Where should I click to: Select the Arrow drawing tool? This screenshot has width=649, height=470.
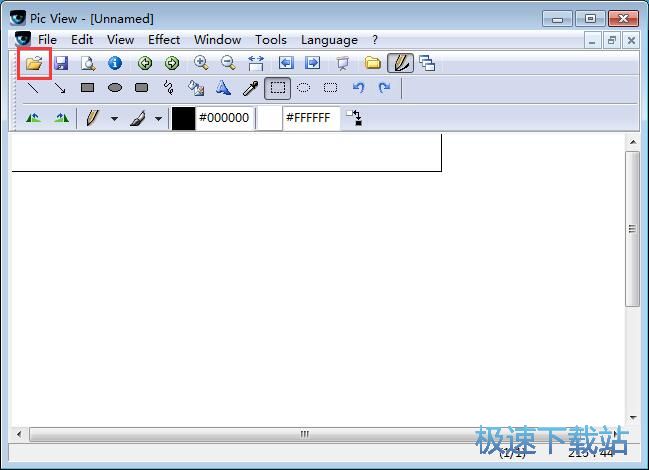(60, 88)
